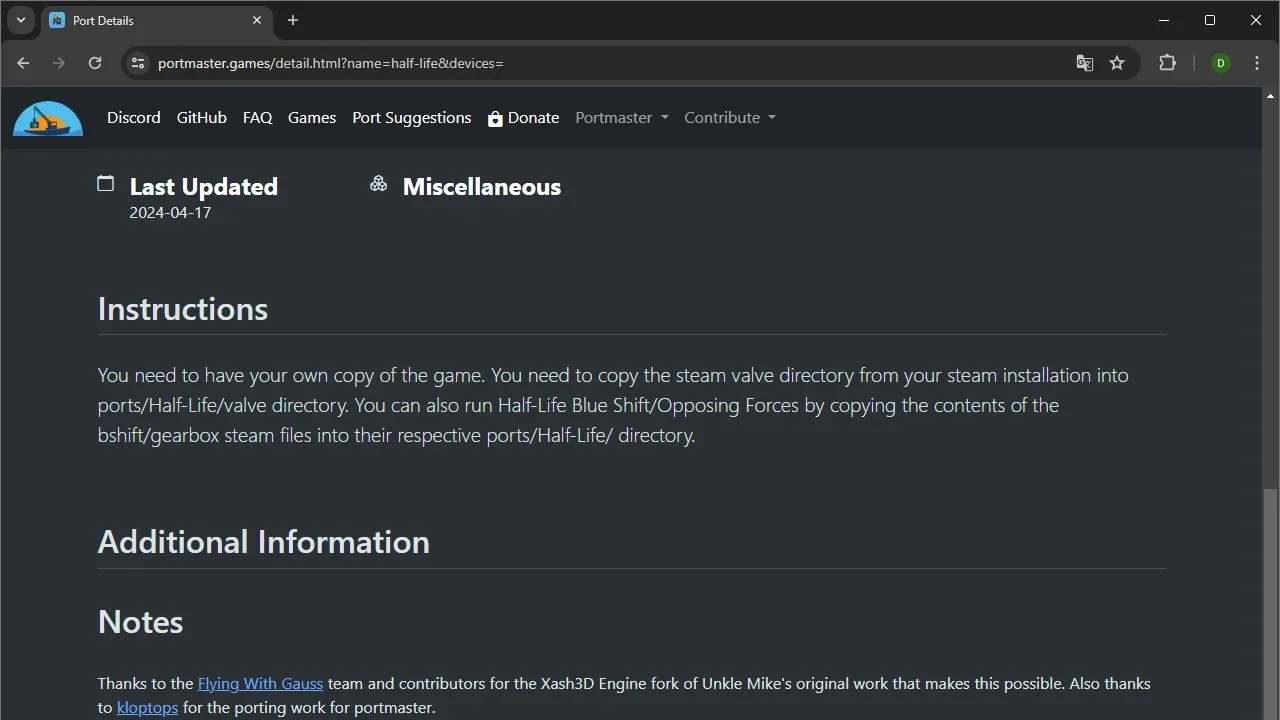This screenshot has width=1280, height=720.
Task: Click the Instructions heading
Action: click(x=183, y=309)
